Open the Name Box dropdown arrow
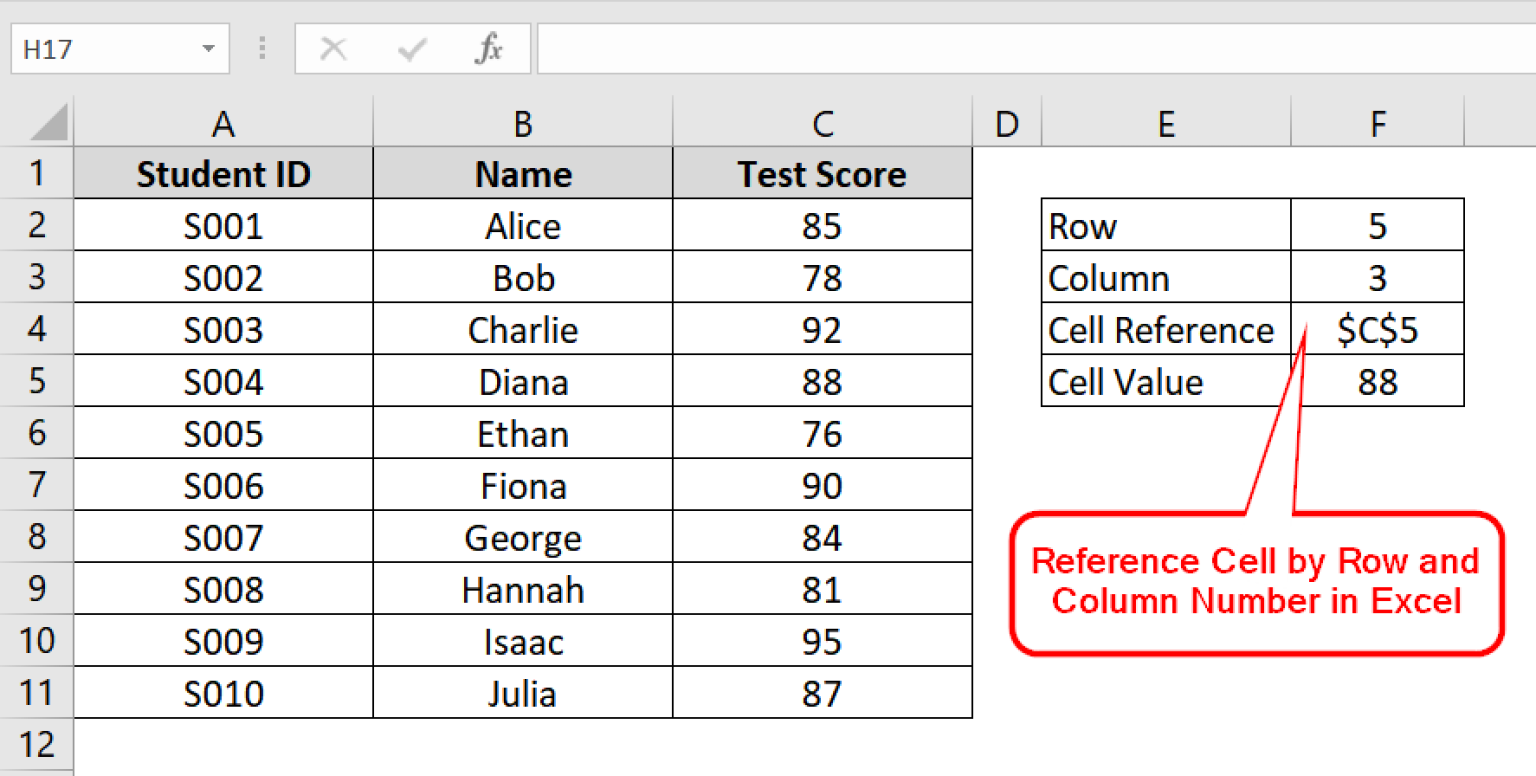The image size is (1536, 776). click(208, 49)
